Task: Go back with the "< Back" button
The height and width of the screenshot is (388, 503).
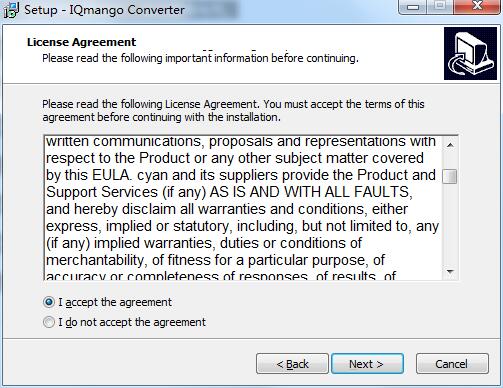Action: (x=292, y=364)
